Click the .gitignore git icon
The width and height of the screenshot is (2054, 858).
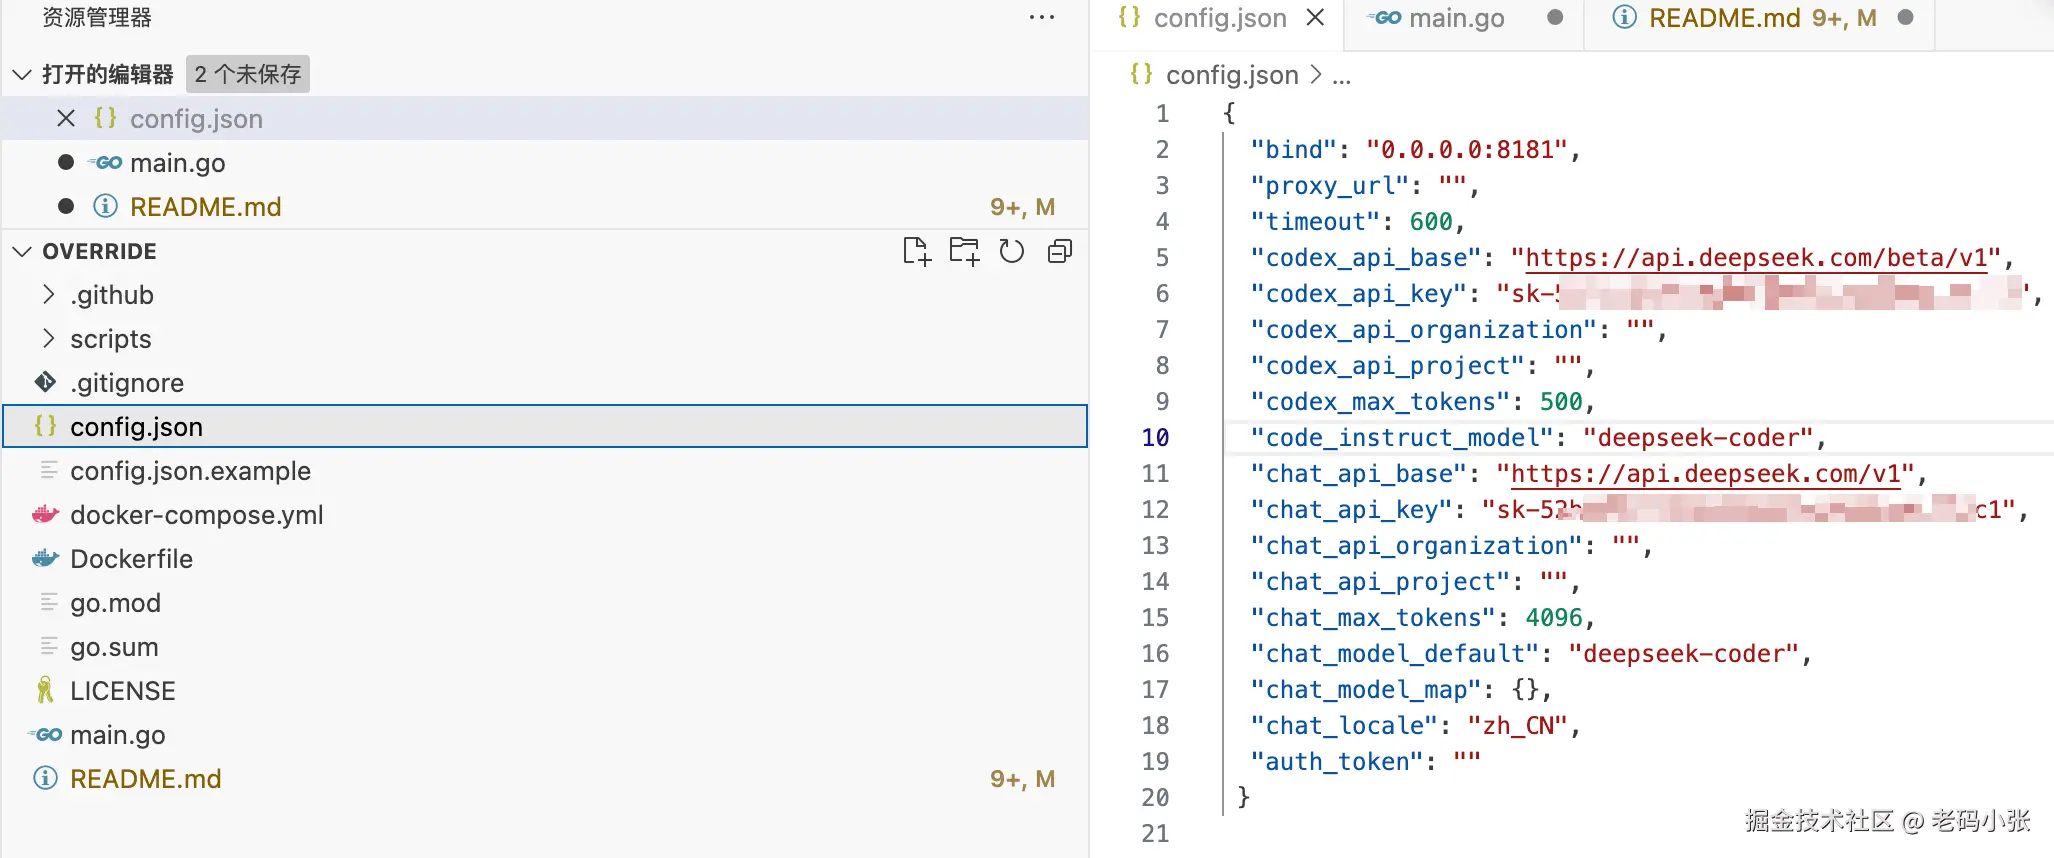click(45, 383)
